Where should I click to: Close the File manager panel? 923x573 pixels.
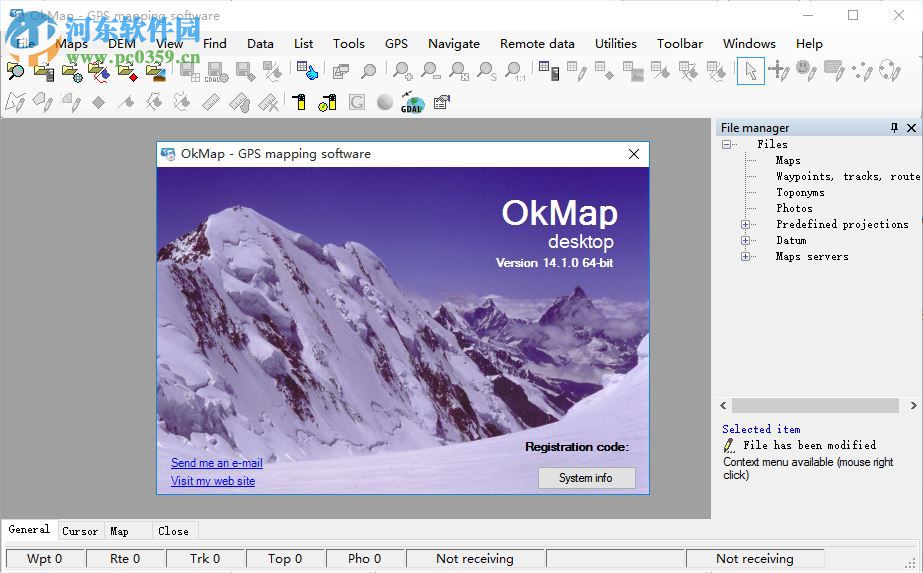tap(911, 128)
